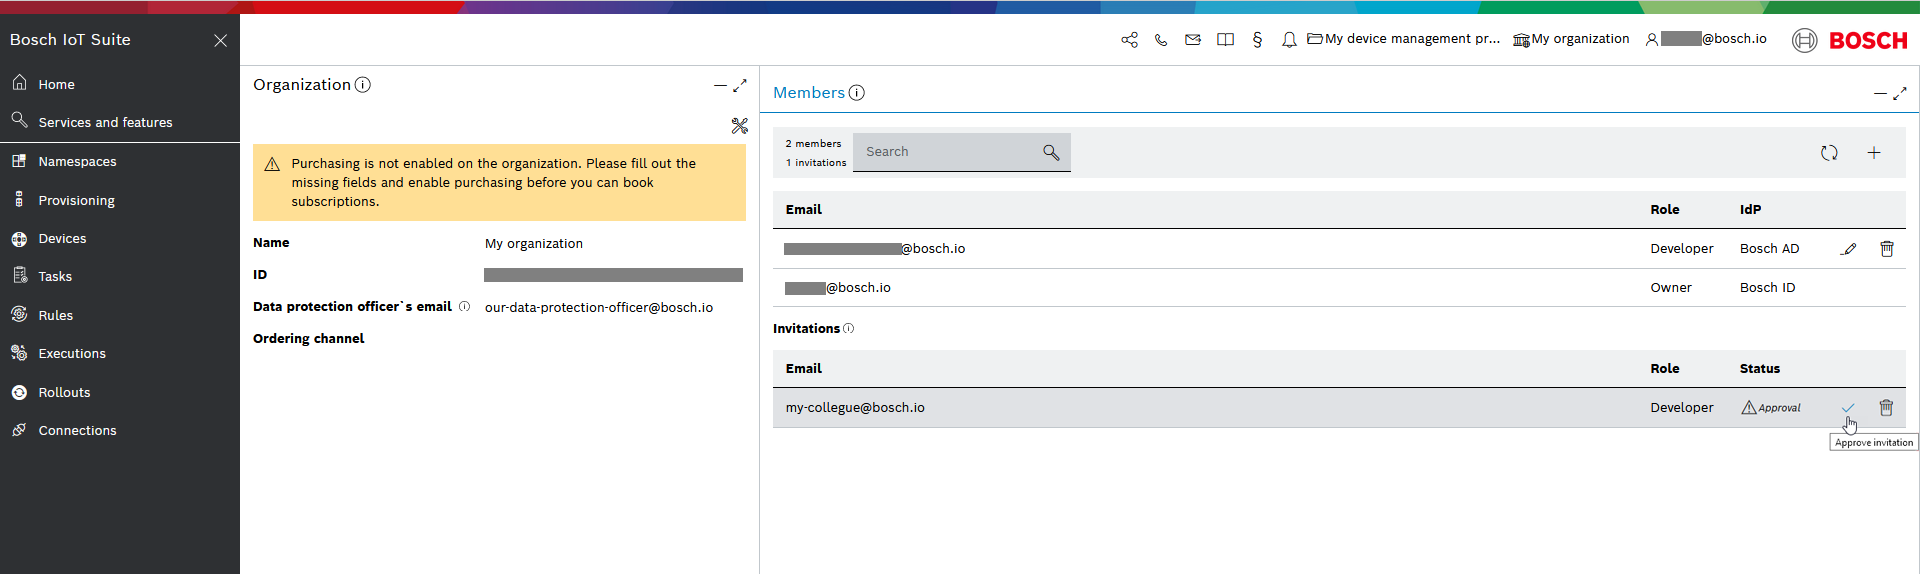Open My device management project selector
This screenshot has height=574, width=1920.
click(x=1404, y=39)
